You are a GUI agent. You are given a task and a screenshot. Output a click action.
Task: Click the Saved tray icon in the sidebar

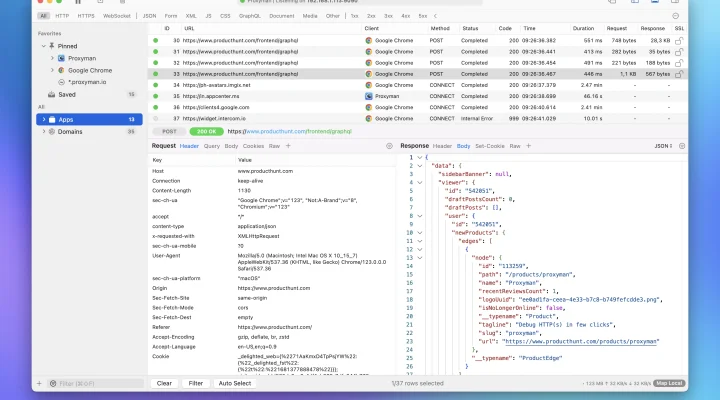pyautogui.click(x=51, y=95)
